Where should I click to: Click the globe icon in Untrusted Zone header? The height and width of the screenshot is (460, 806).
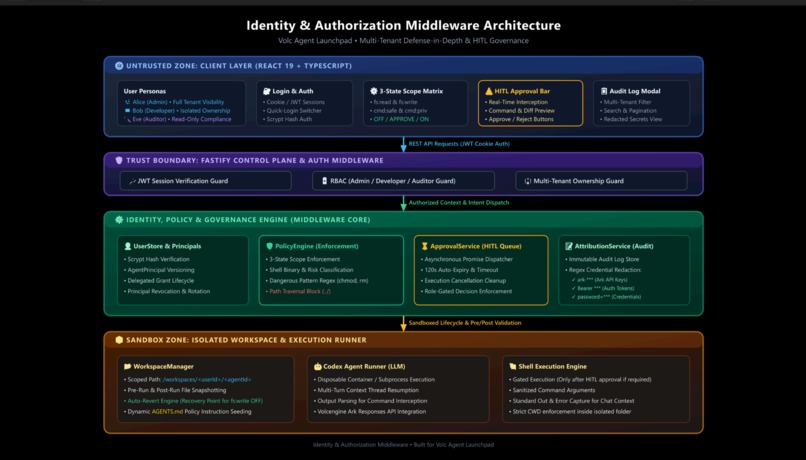[x=119, y=66]
